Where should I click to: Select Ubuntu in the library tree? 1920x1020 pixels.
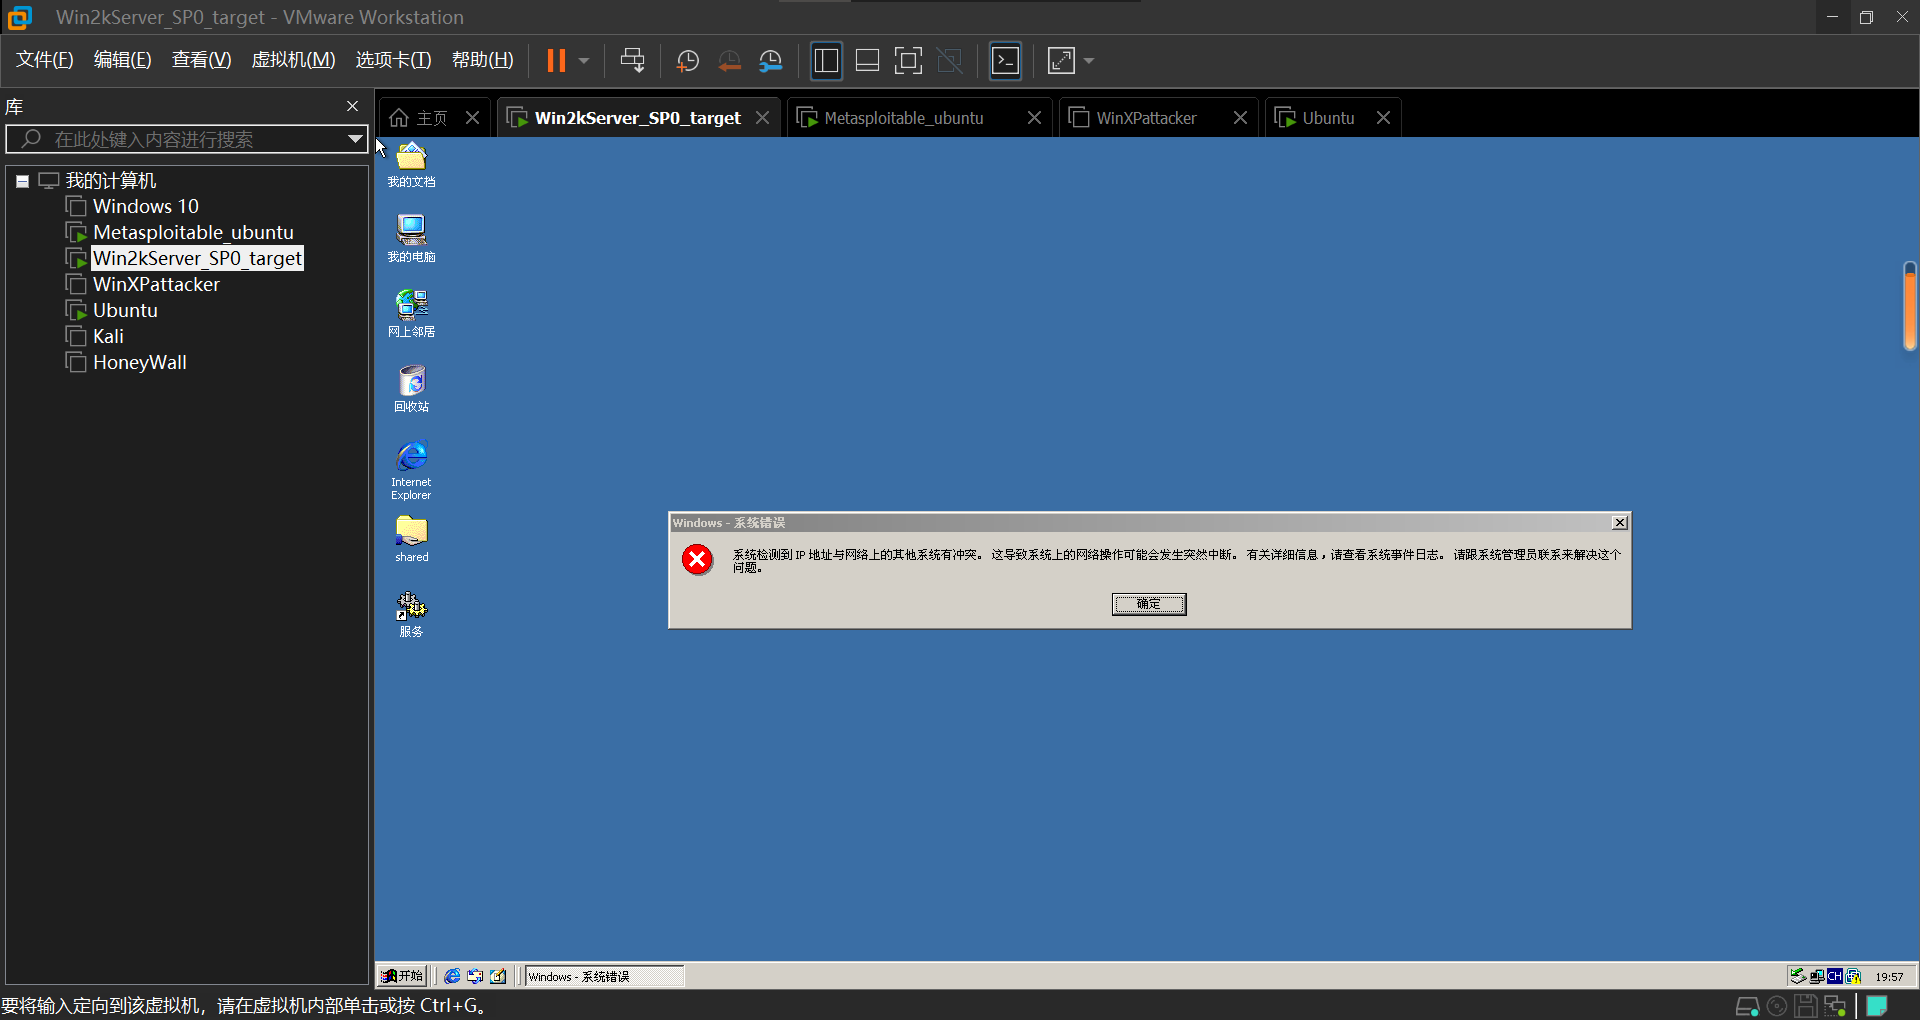point(125,310)
